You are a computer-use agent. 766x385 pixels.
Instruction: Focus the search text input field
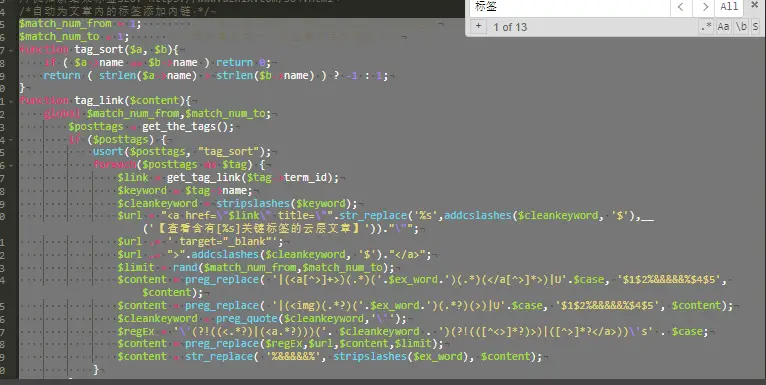[570, 7]
